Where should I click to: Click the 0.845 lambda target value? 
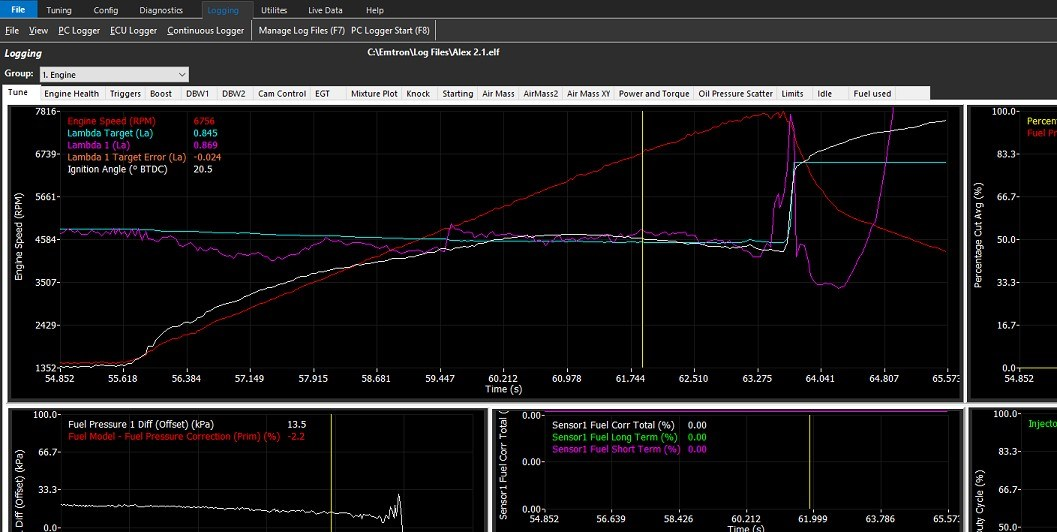205,134
